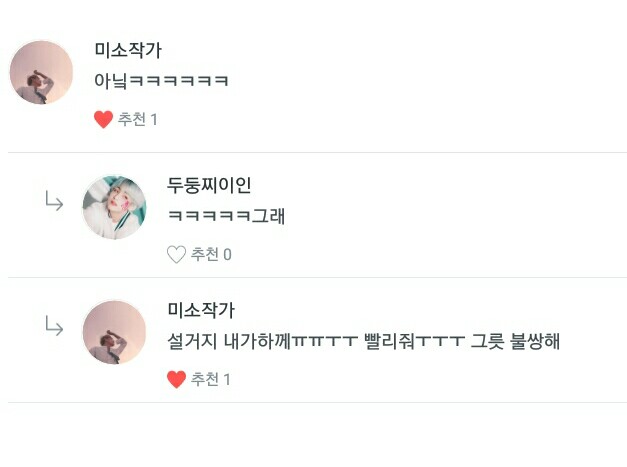Image resolution: width=627 pixels, height=467 pixels.
Task: Click the reply arrow beside 두둥찌이인's avatar
Action: click(54, 201)
